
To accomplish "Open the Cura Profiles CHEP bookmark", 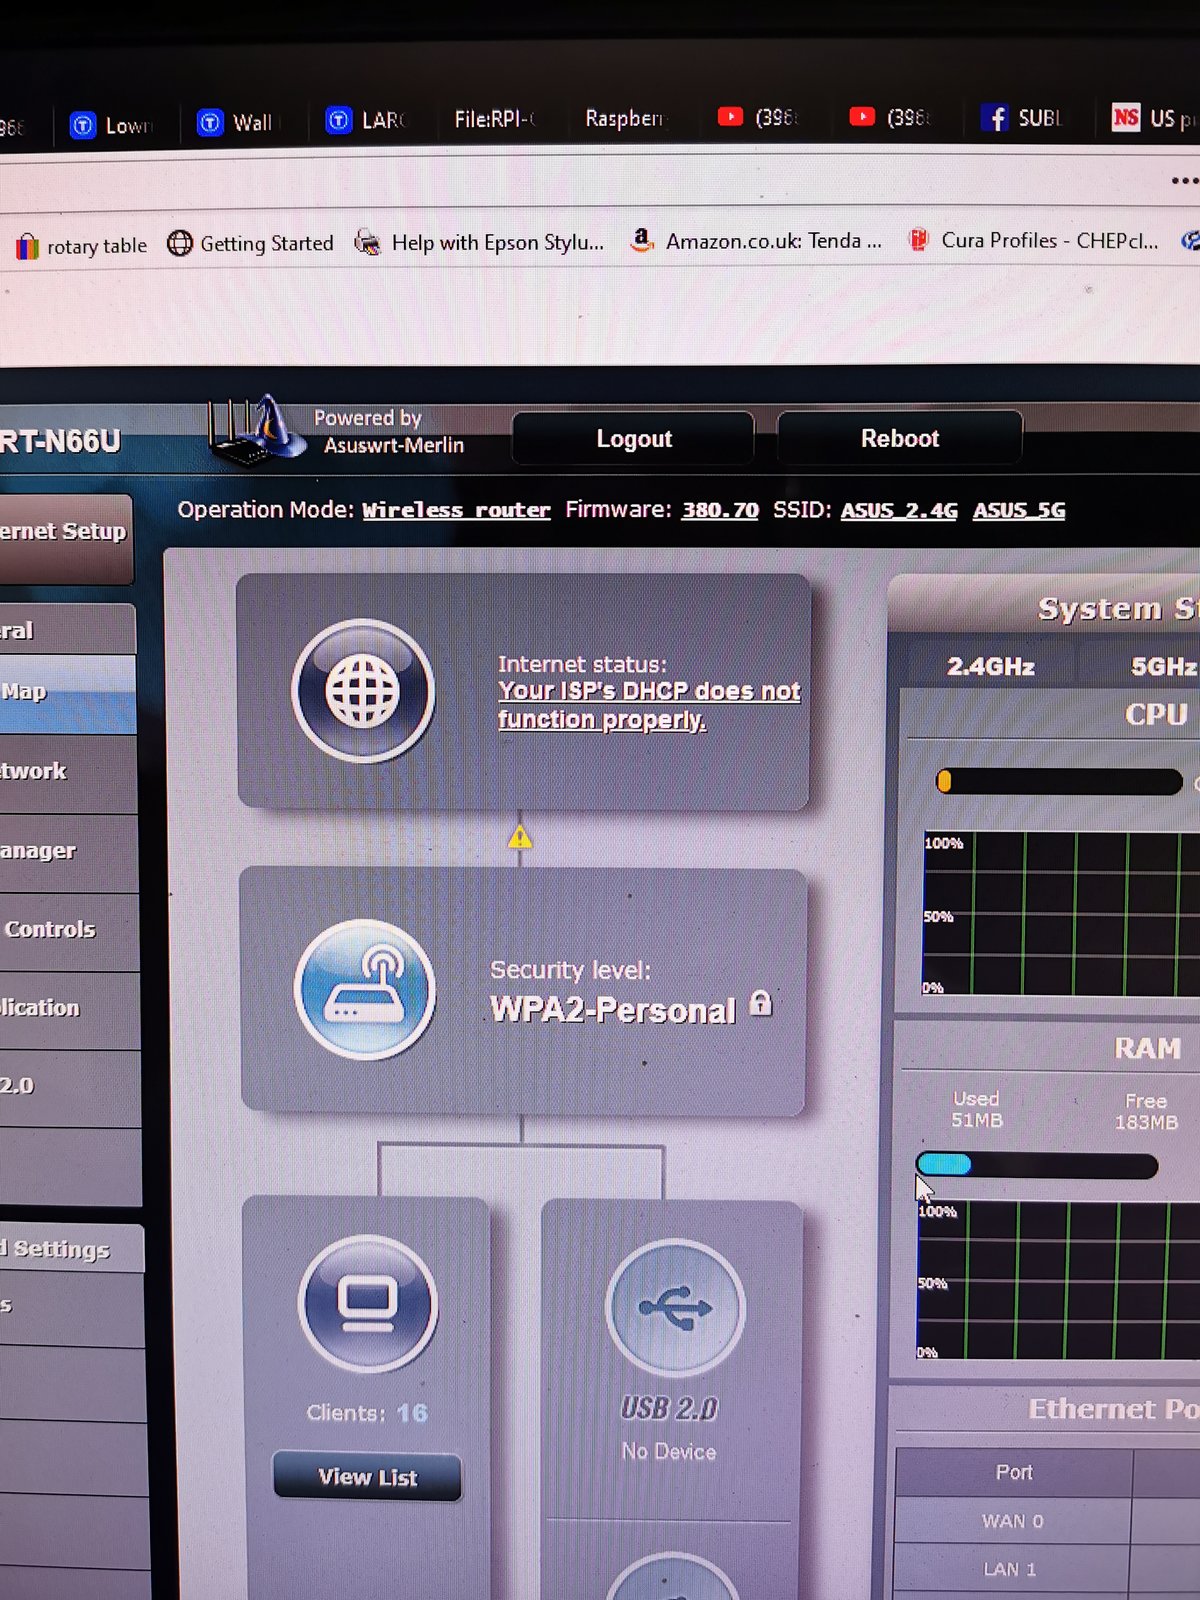I will pos(1033,240).
